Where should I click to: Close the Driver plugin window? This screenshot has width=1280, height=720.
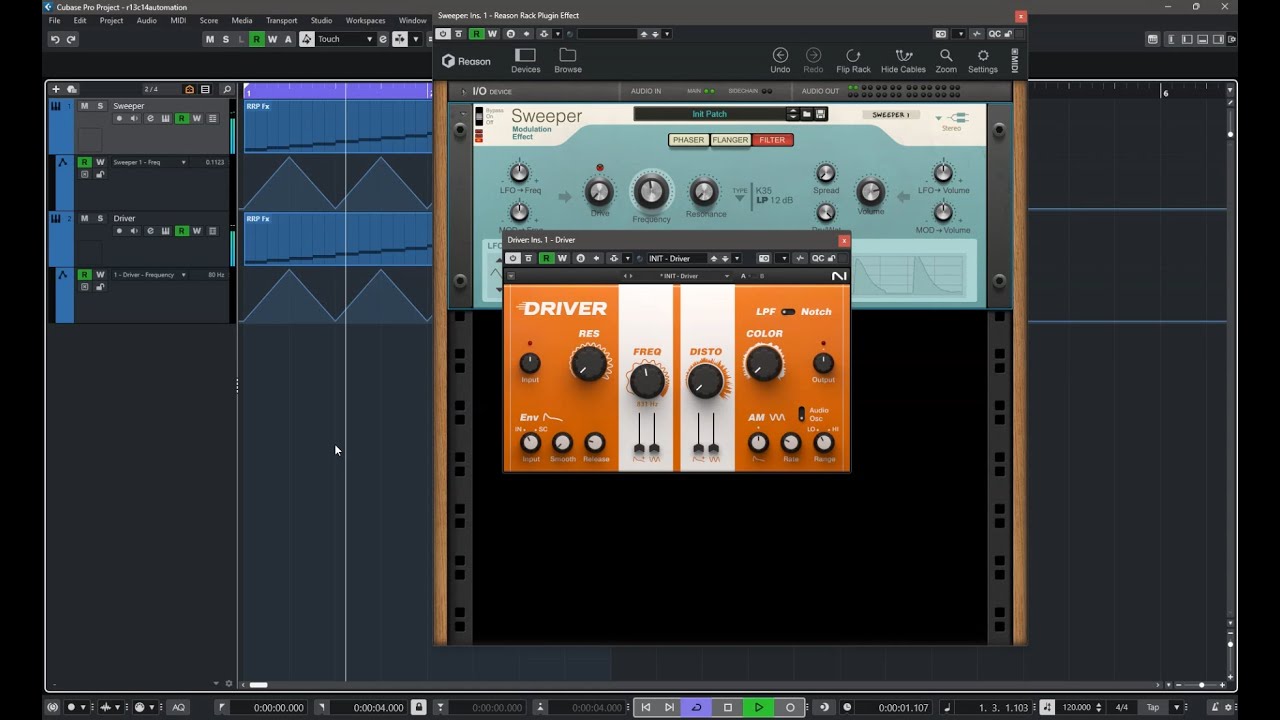(x=844, y=240)
